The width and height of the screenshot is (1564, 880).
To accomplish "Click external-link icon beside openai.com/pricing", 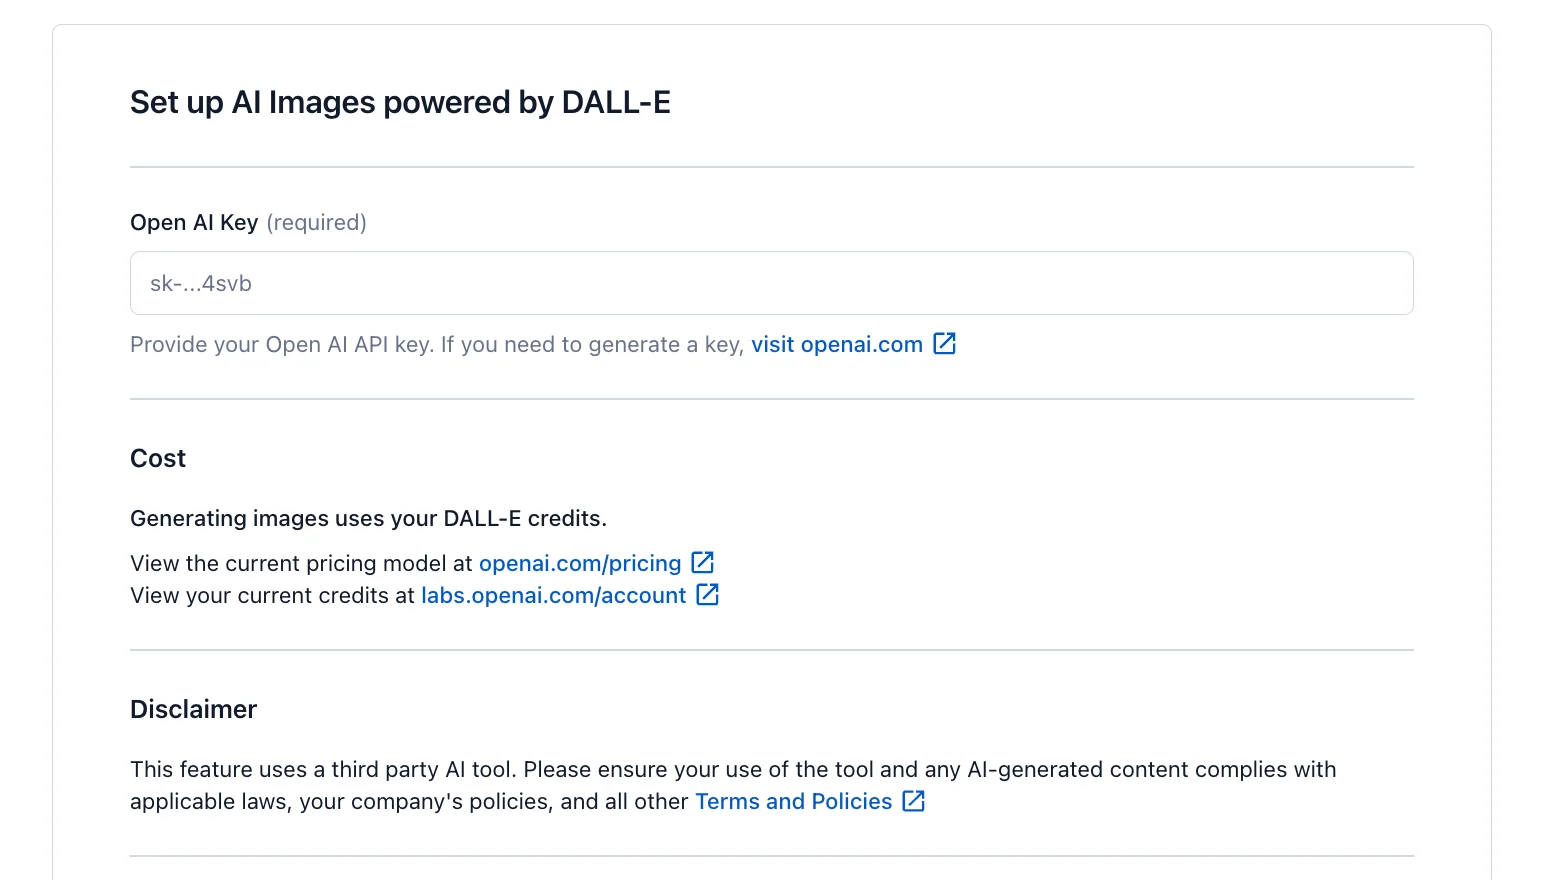I will [x=703, y=562].
